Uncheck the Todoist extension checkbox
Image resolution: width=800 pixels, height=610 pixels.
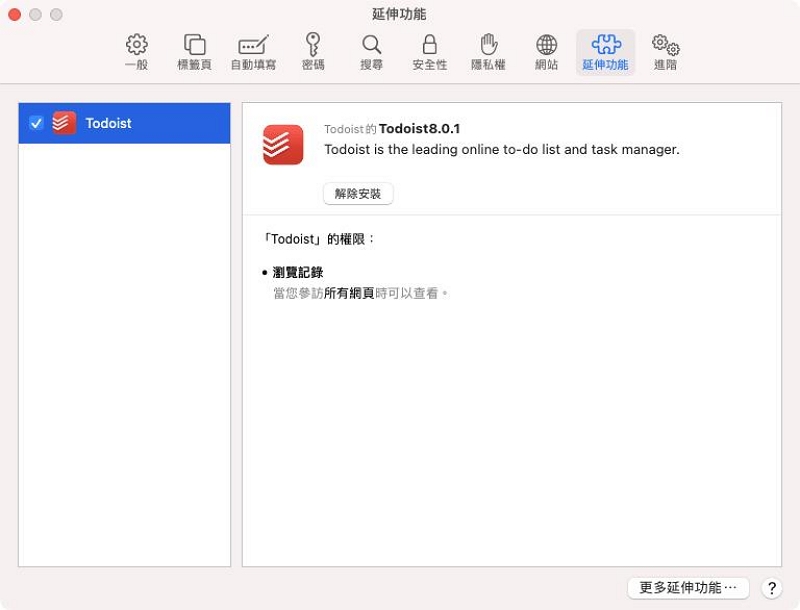click(36, 123)
